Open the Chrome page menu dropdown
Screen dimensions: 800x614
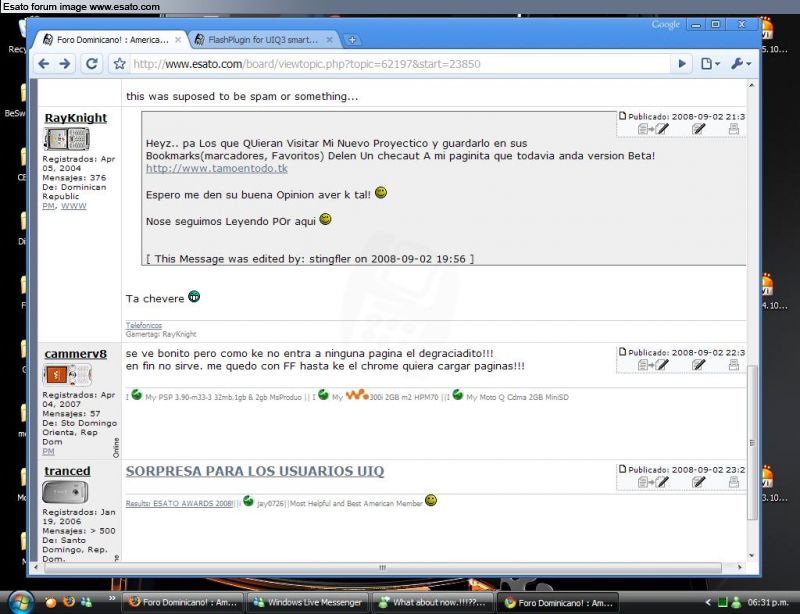(710, 63)
